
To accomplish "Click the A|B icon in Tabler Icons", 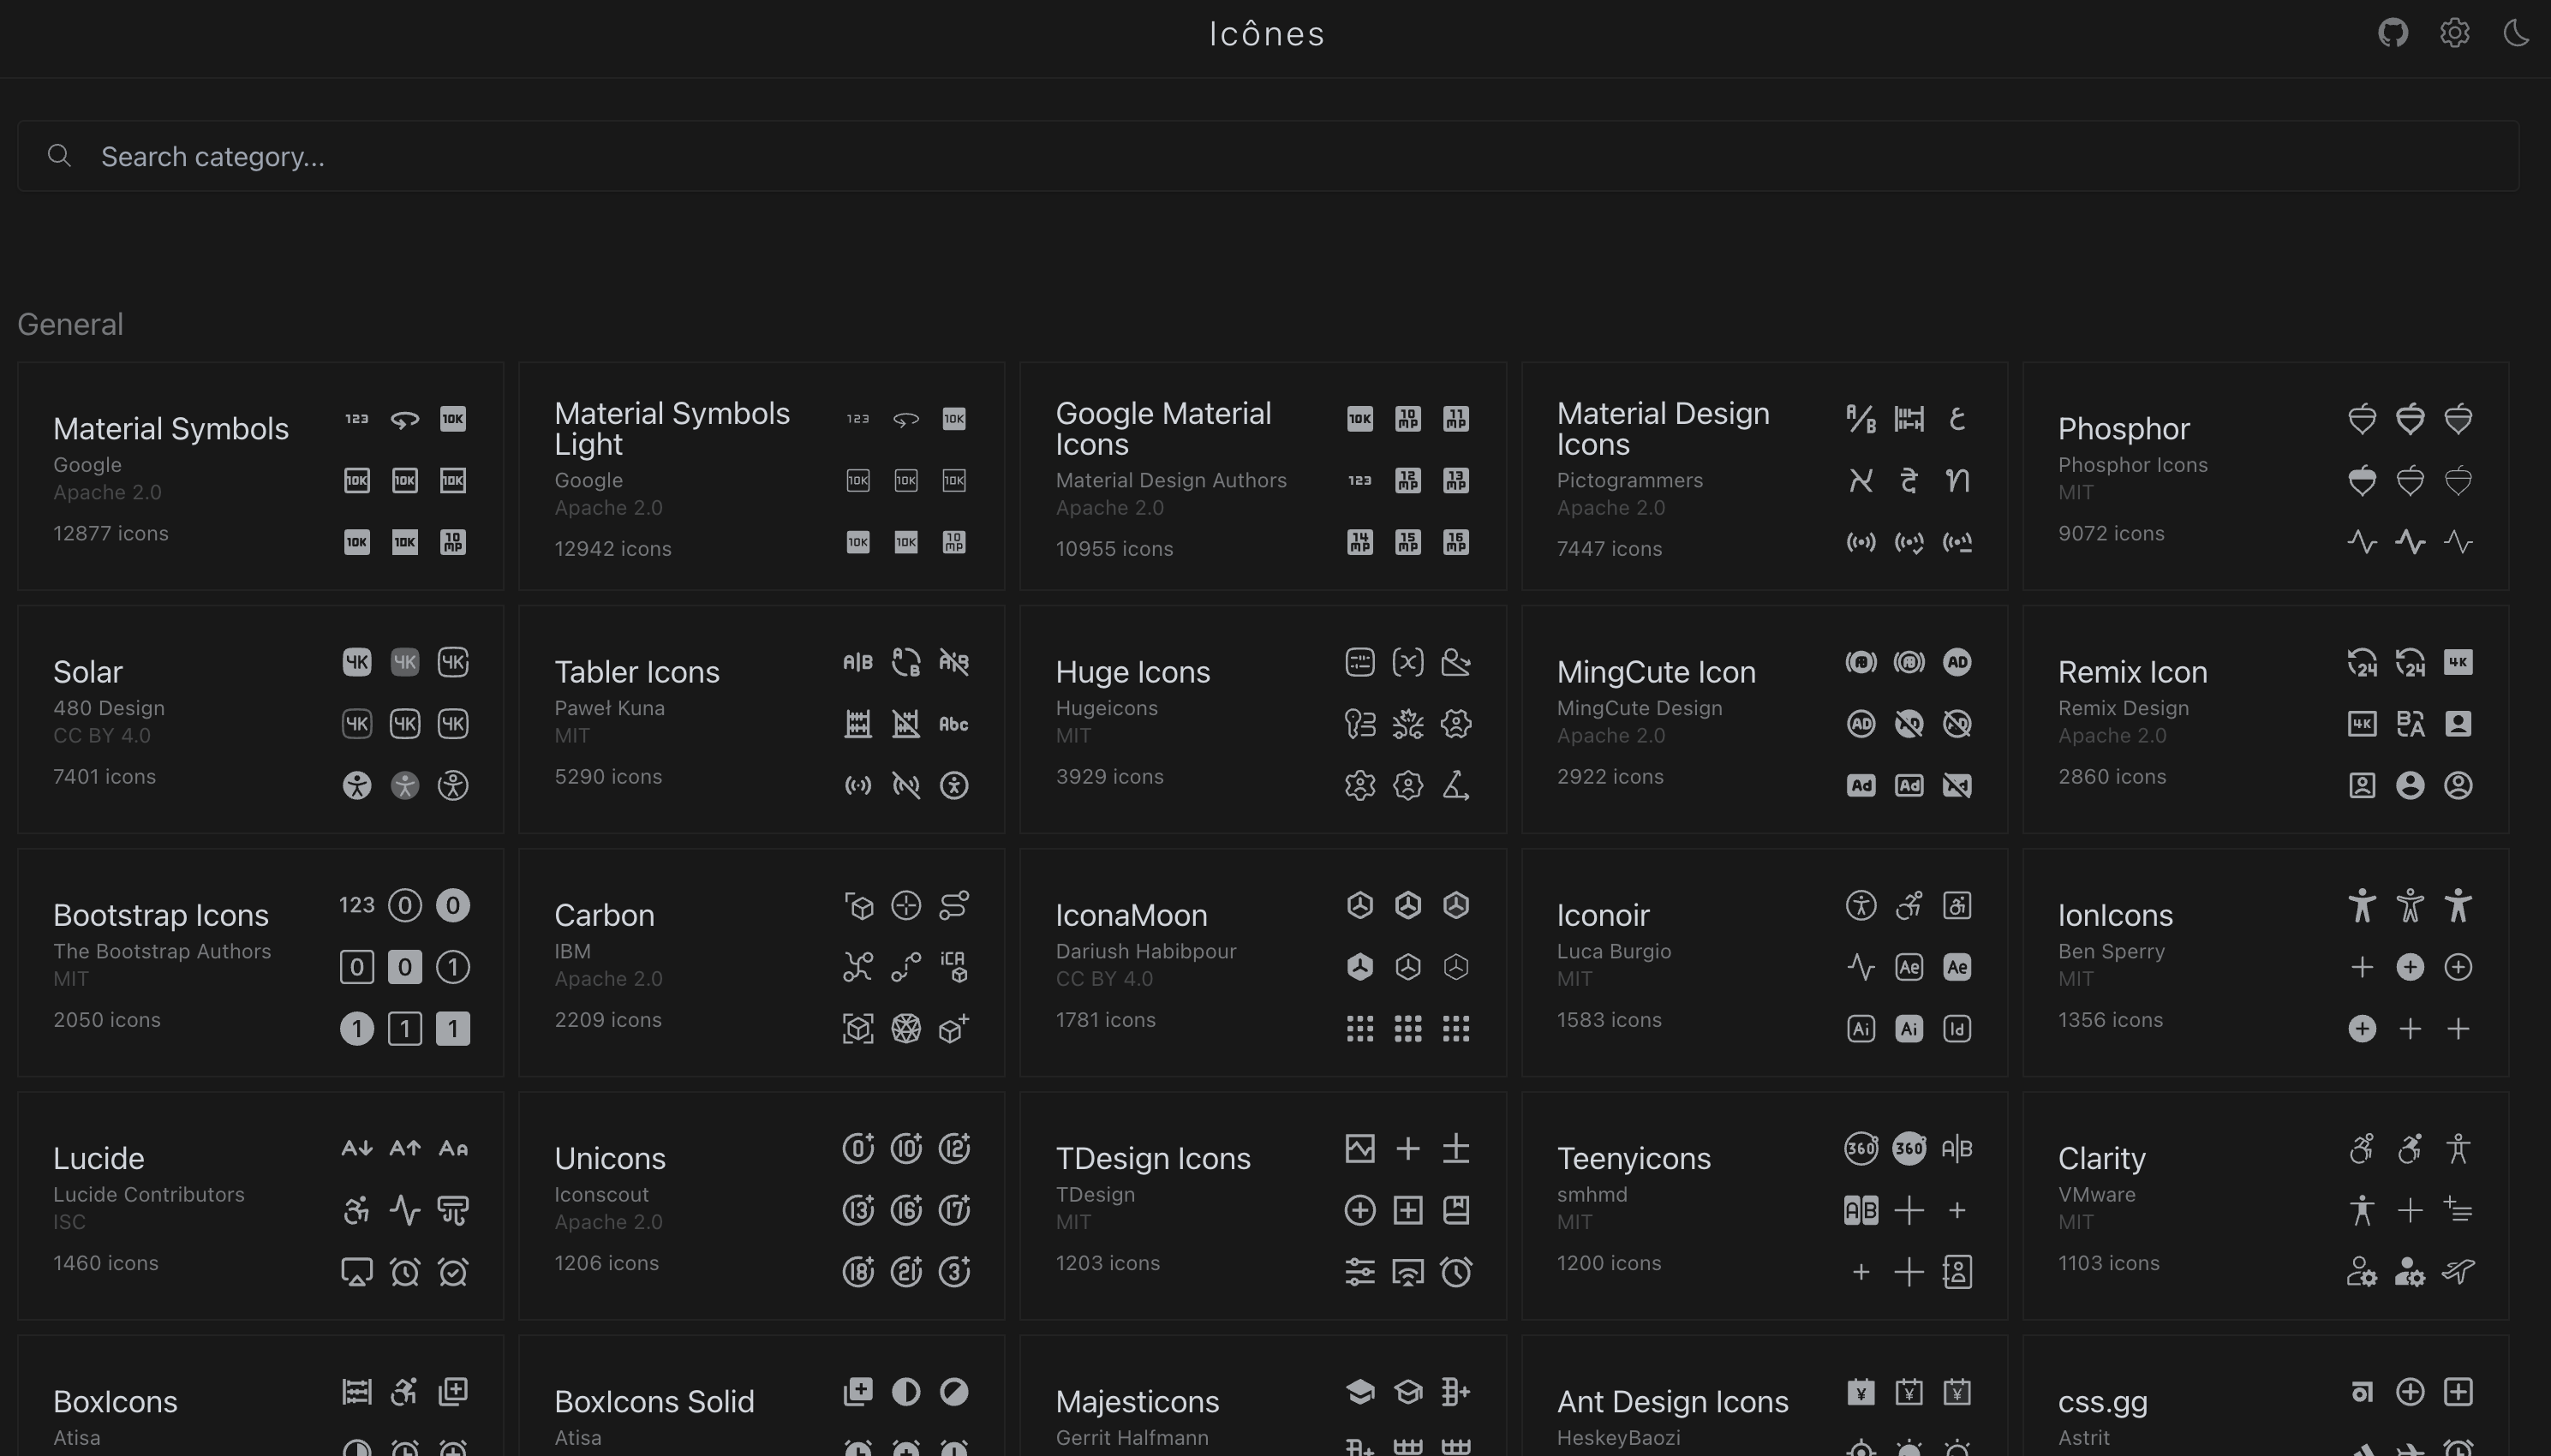I will click(858, 662).
